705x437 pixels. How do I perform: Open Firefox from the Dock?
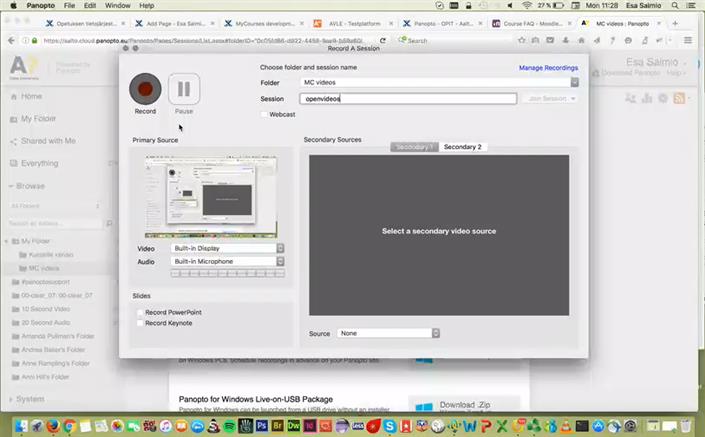[x=53, y=425]
